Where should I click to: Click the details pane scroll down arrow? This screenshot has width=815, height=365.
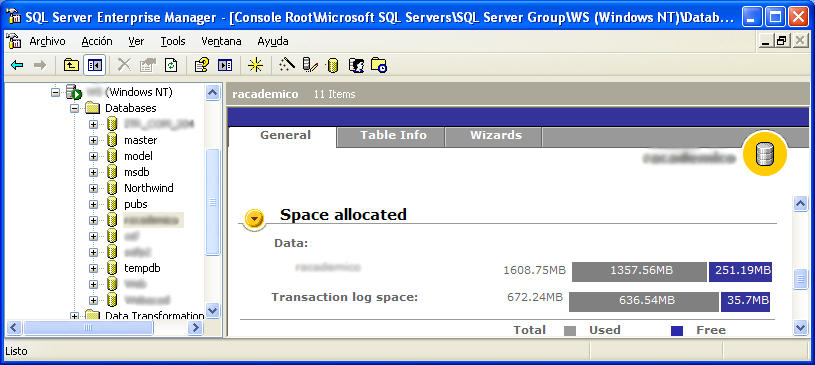coord(800,327)
